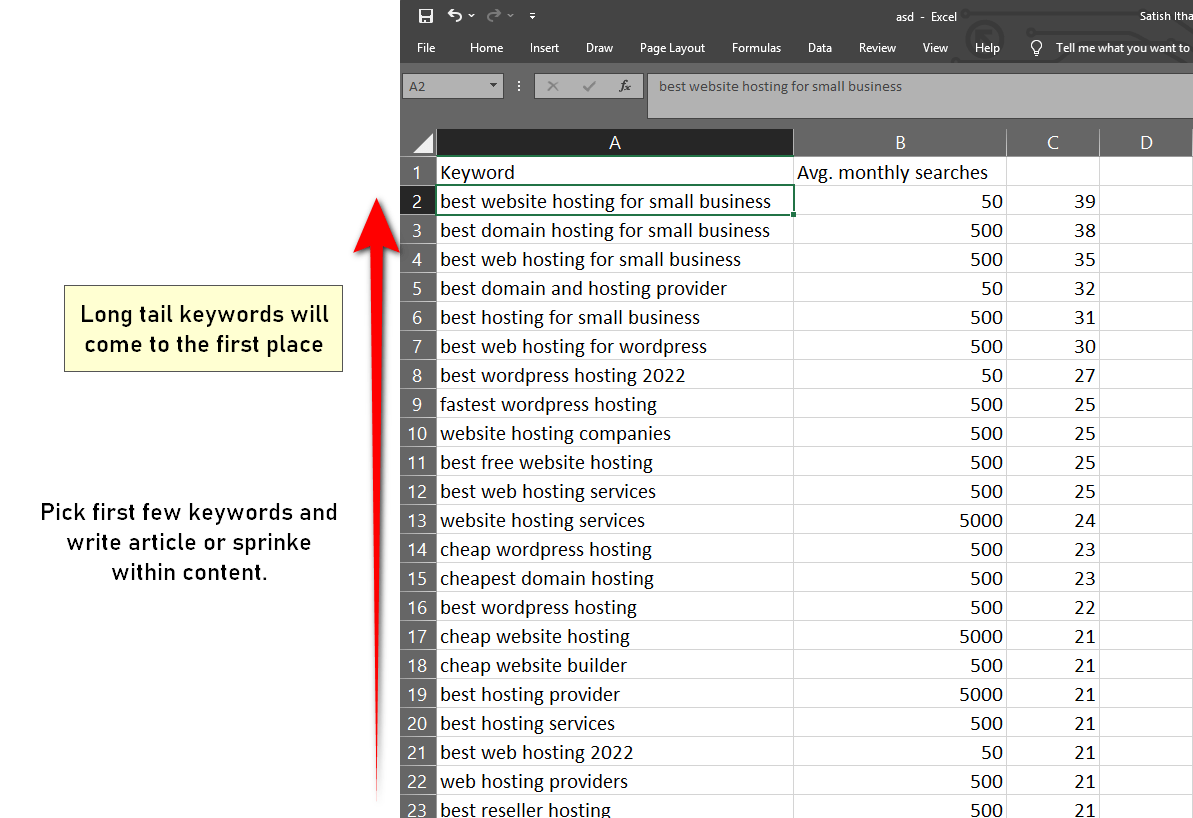Open the Data ribbon tab
Viewport: 1193px width, 818px height.
[x=819, y=48]
